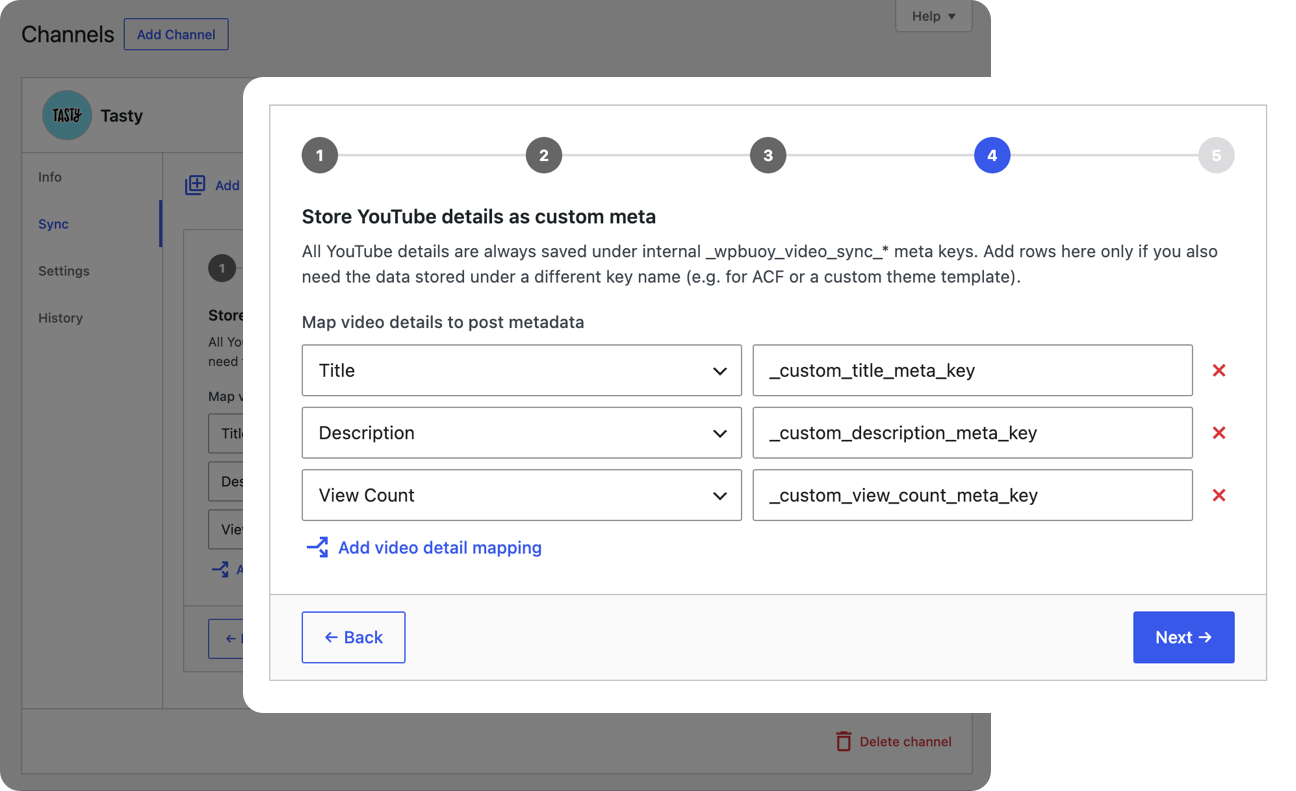Open the View Count detail dropdown
This screenshot has height=791, width=1296.
(x=522, y=495)
